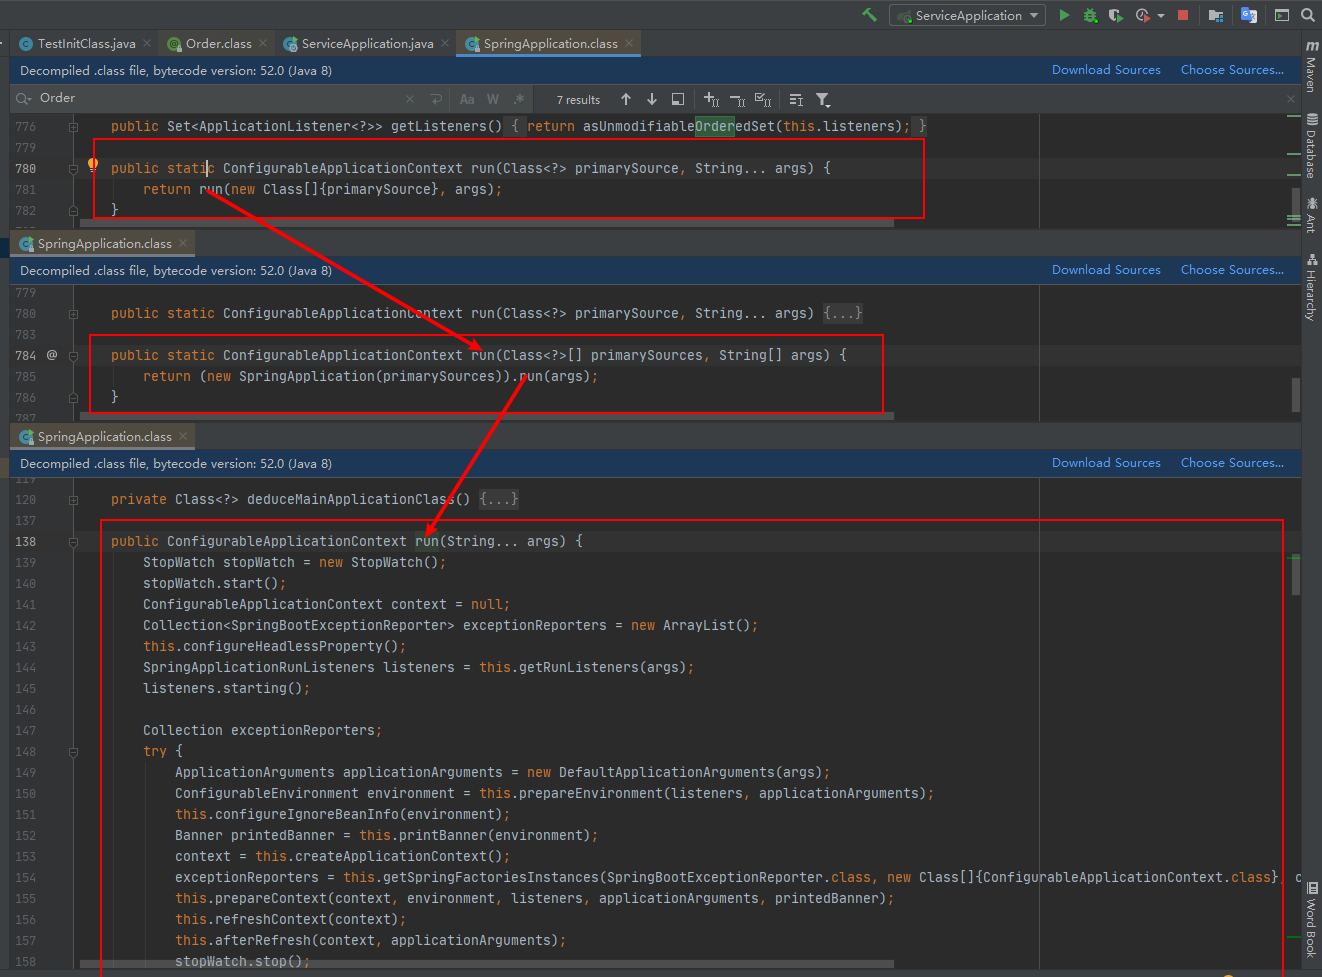Open search history via the magnifier icon

[23, 98]
